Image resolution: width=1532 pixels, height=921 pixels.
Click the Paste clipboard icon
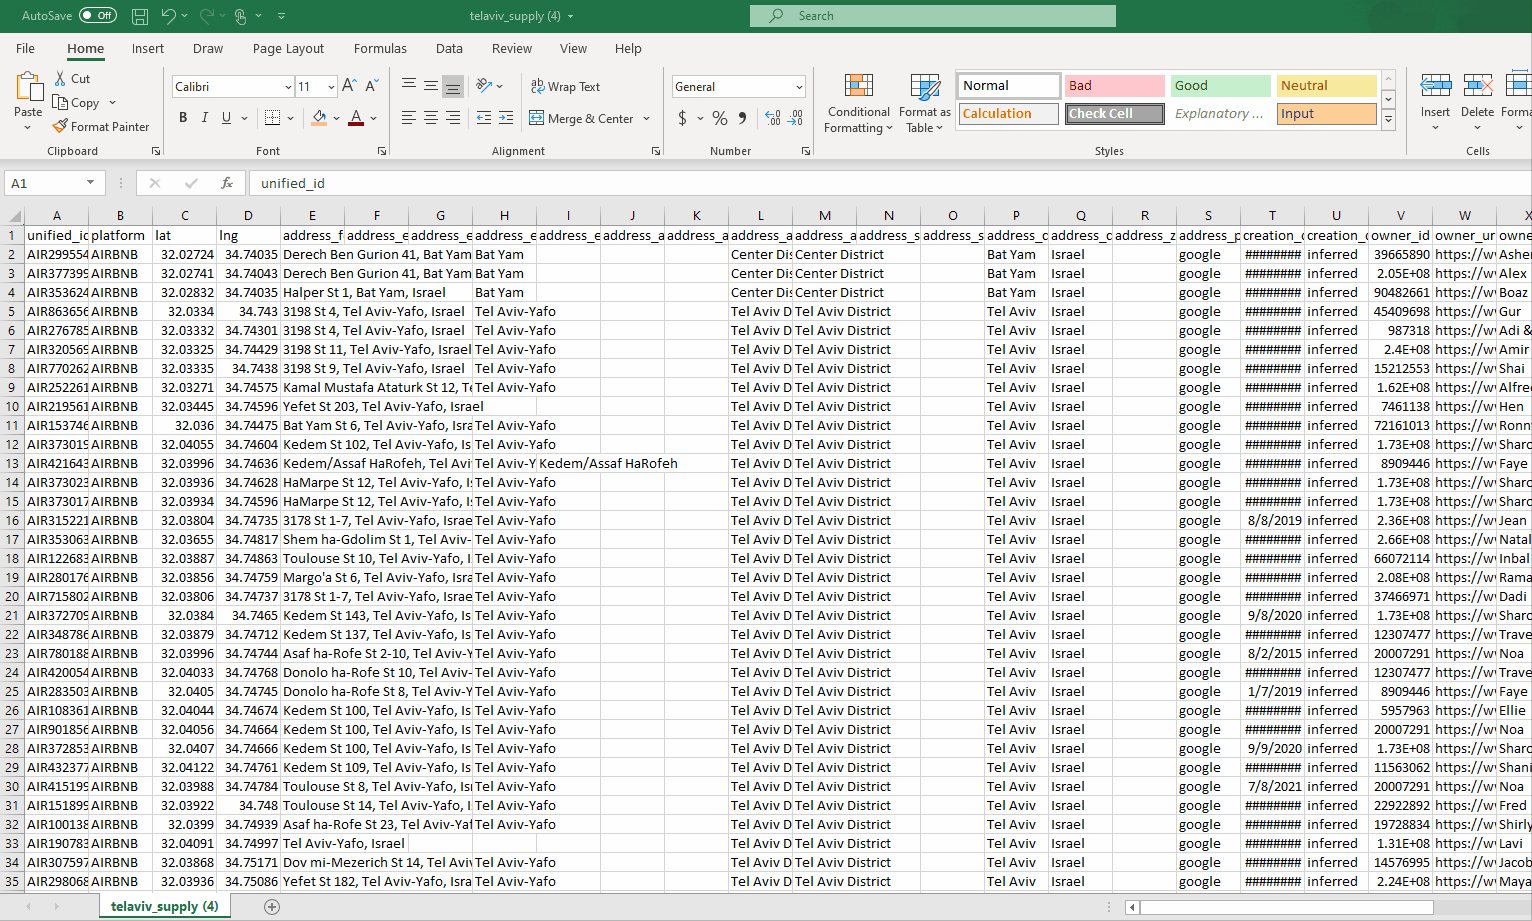coord(28,88)
